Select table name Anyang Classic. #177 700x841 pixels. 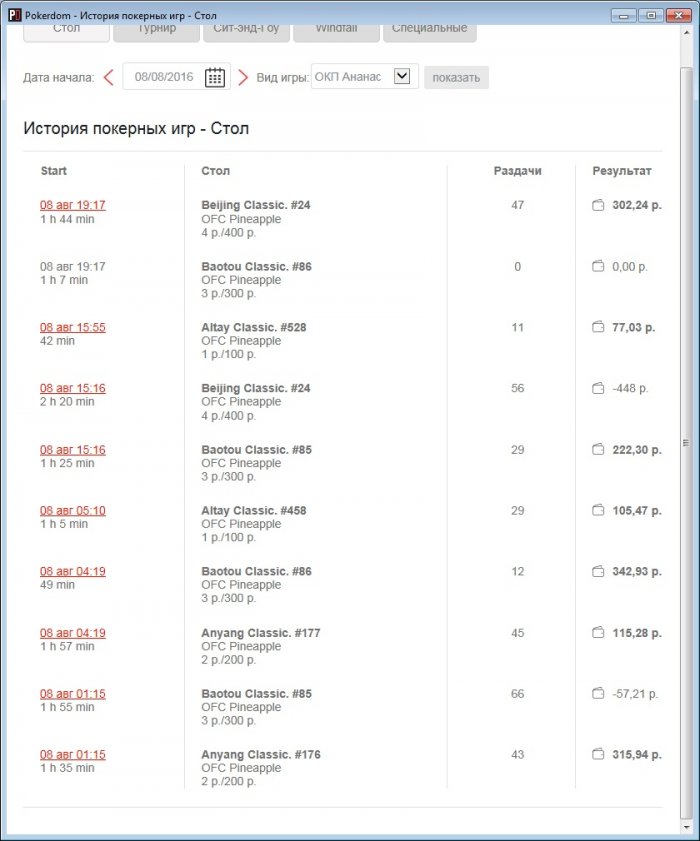pyautogui.click(x=261, y=633)
